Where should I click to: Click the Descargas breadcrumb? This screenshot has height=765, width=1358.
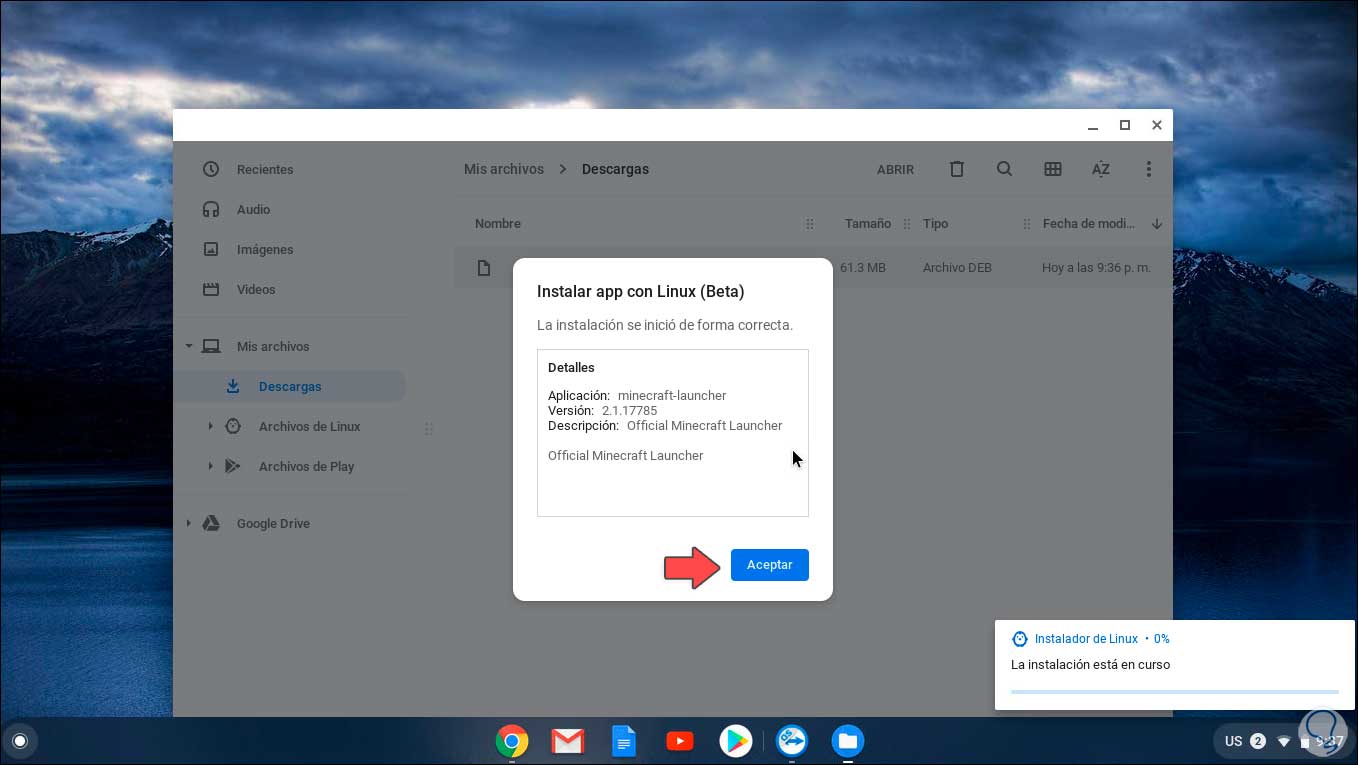[x=615, y=169]
